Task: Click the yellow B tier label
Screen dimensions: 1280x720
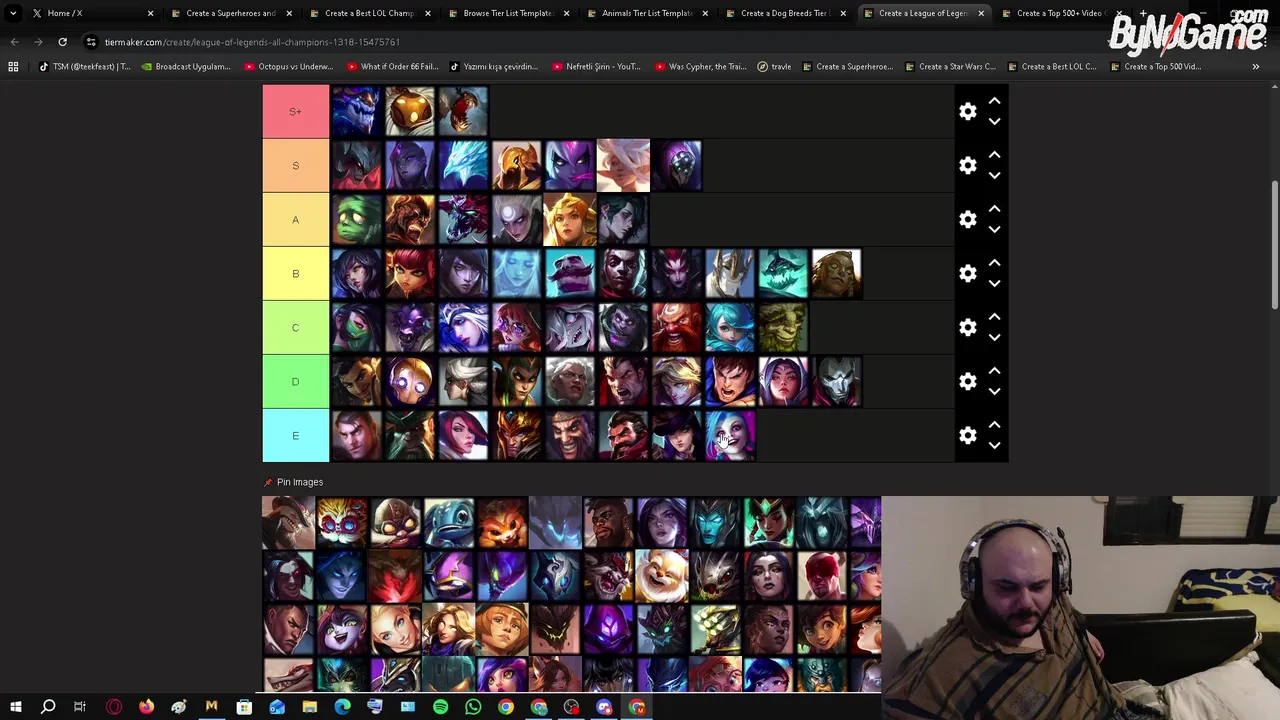Action: coord(295,273)
